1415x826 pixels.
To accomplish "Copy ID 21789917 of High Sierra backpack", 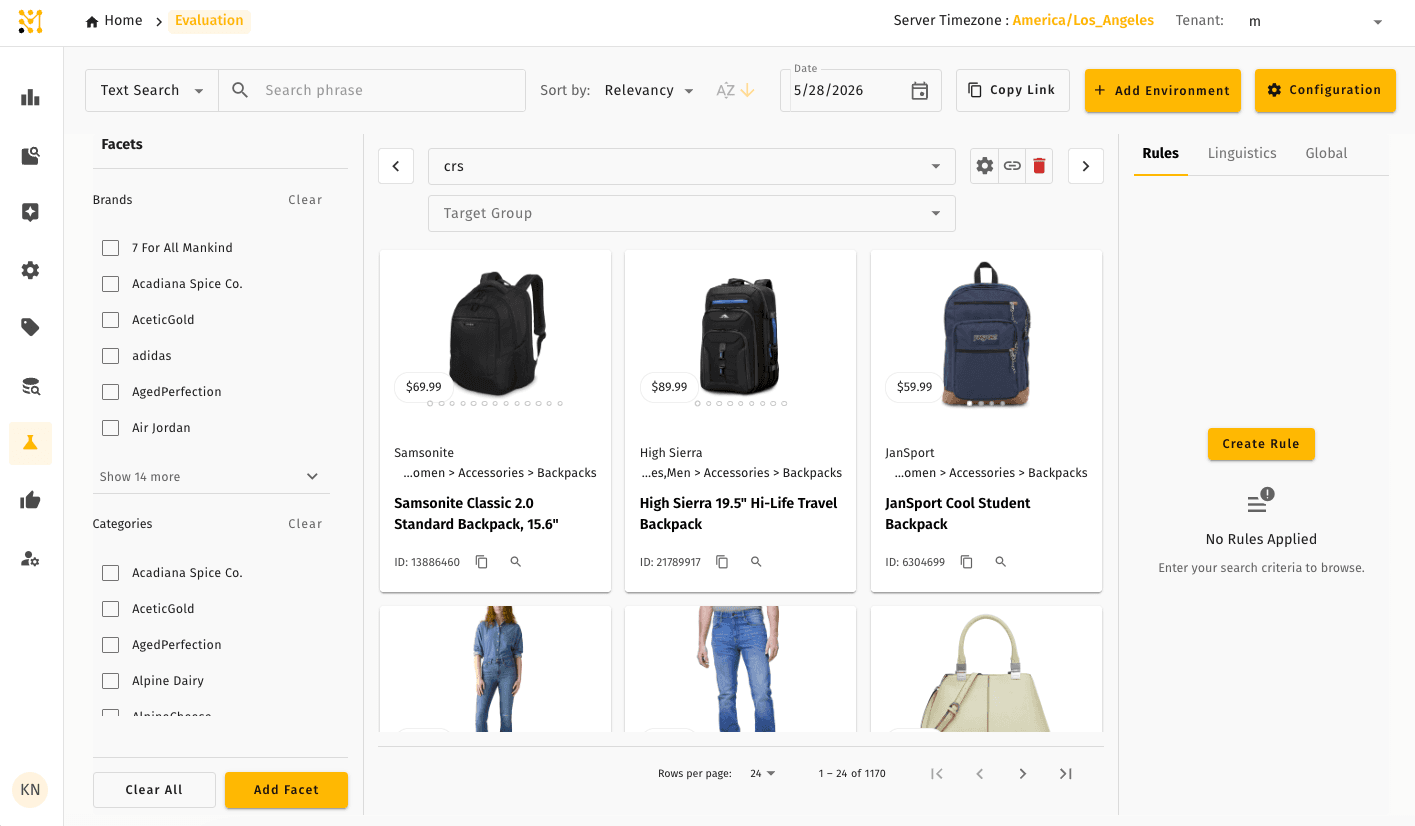I will point(722,562).
